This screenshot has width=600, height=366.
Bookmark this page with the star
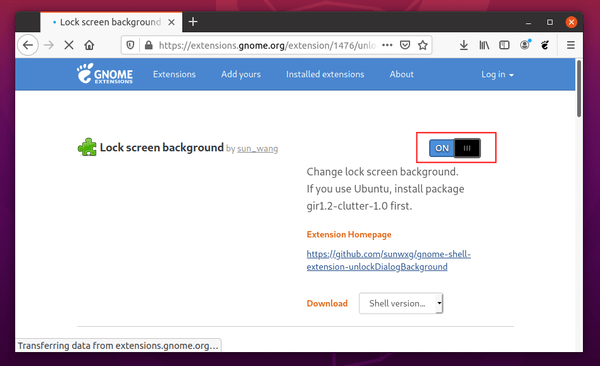tap(422, 45)
